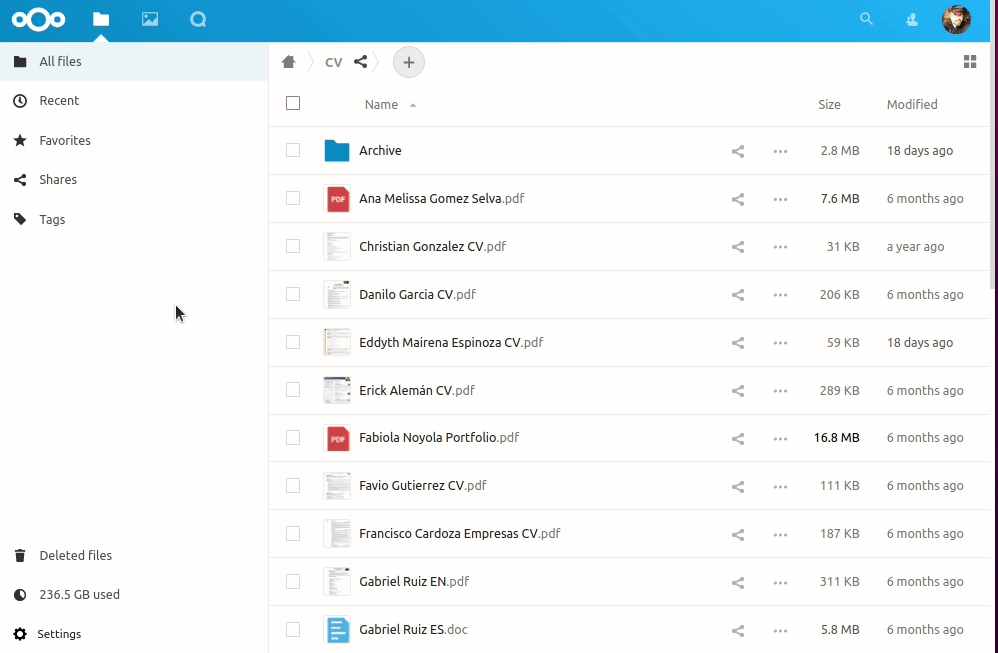Check the select-all files checkbox
This screenshot has height=653, width=998.
coord(293,103)
